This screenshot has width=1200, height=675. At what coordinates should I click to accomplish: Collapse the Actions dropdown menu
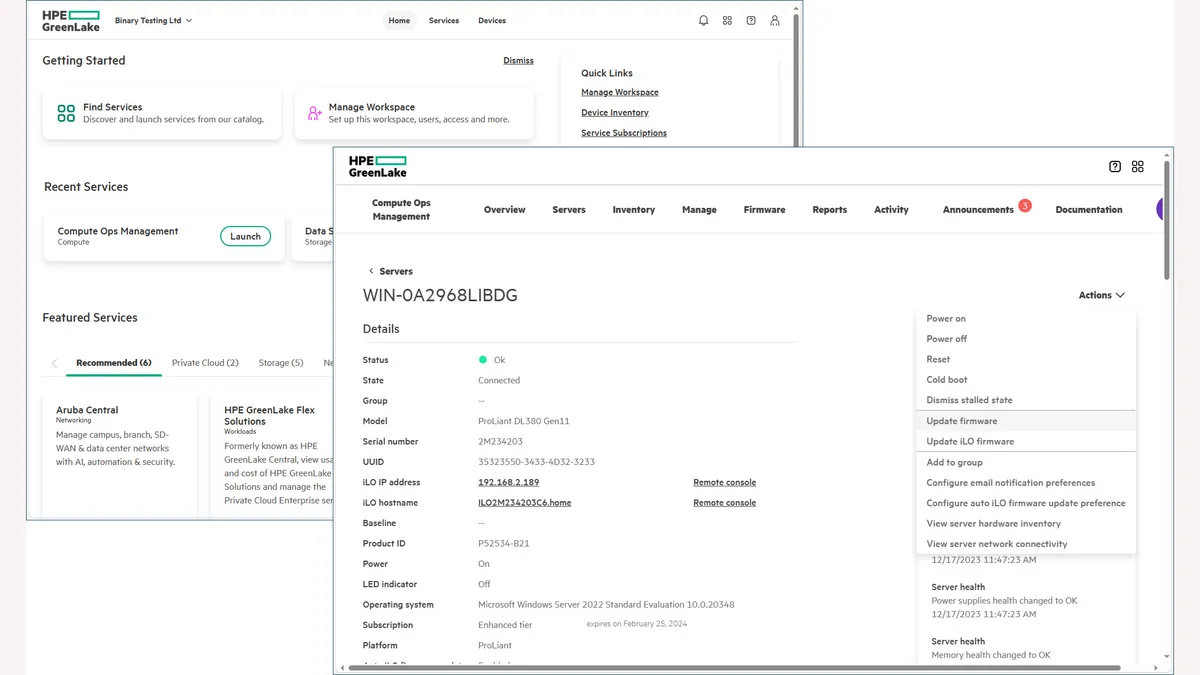(x=1101, y=295)
